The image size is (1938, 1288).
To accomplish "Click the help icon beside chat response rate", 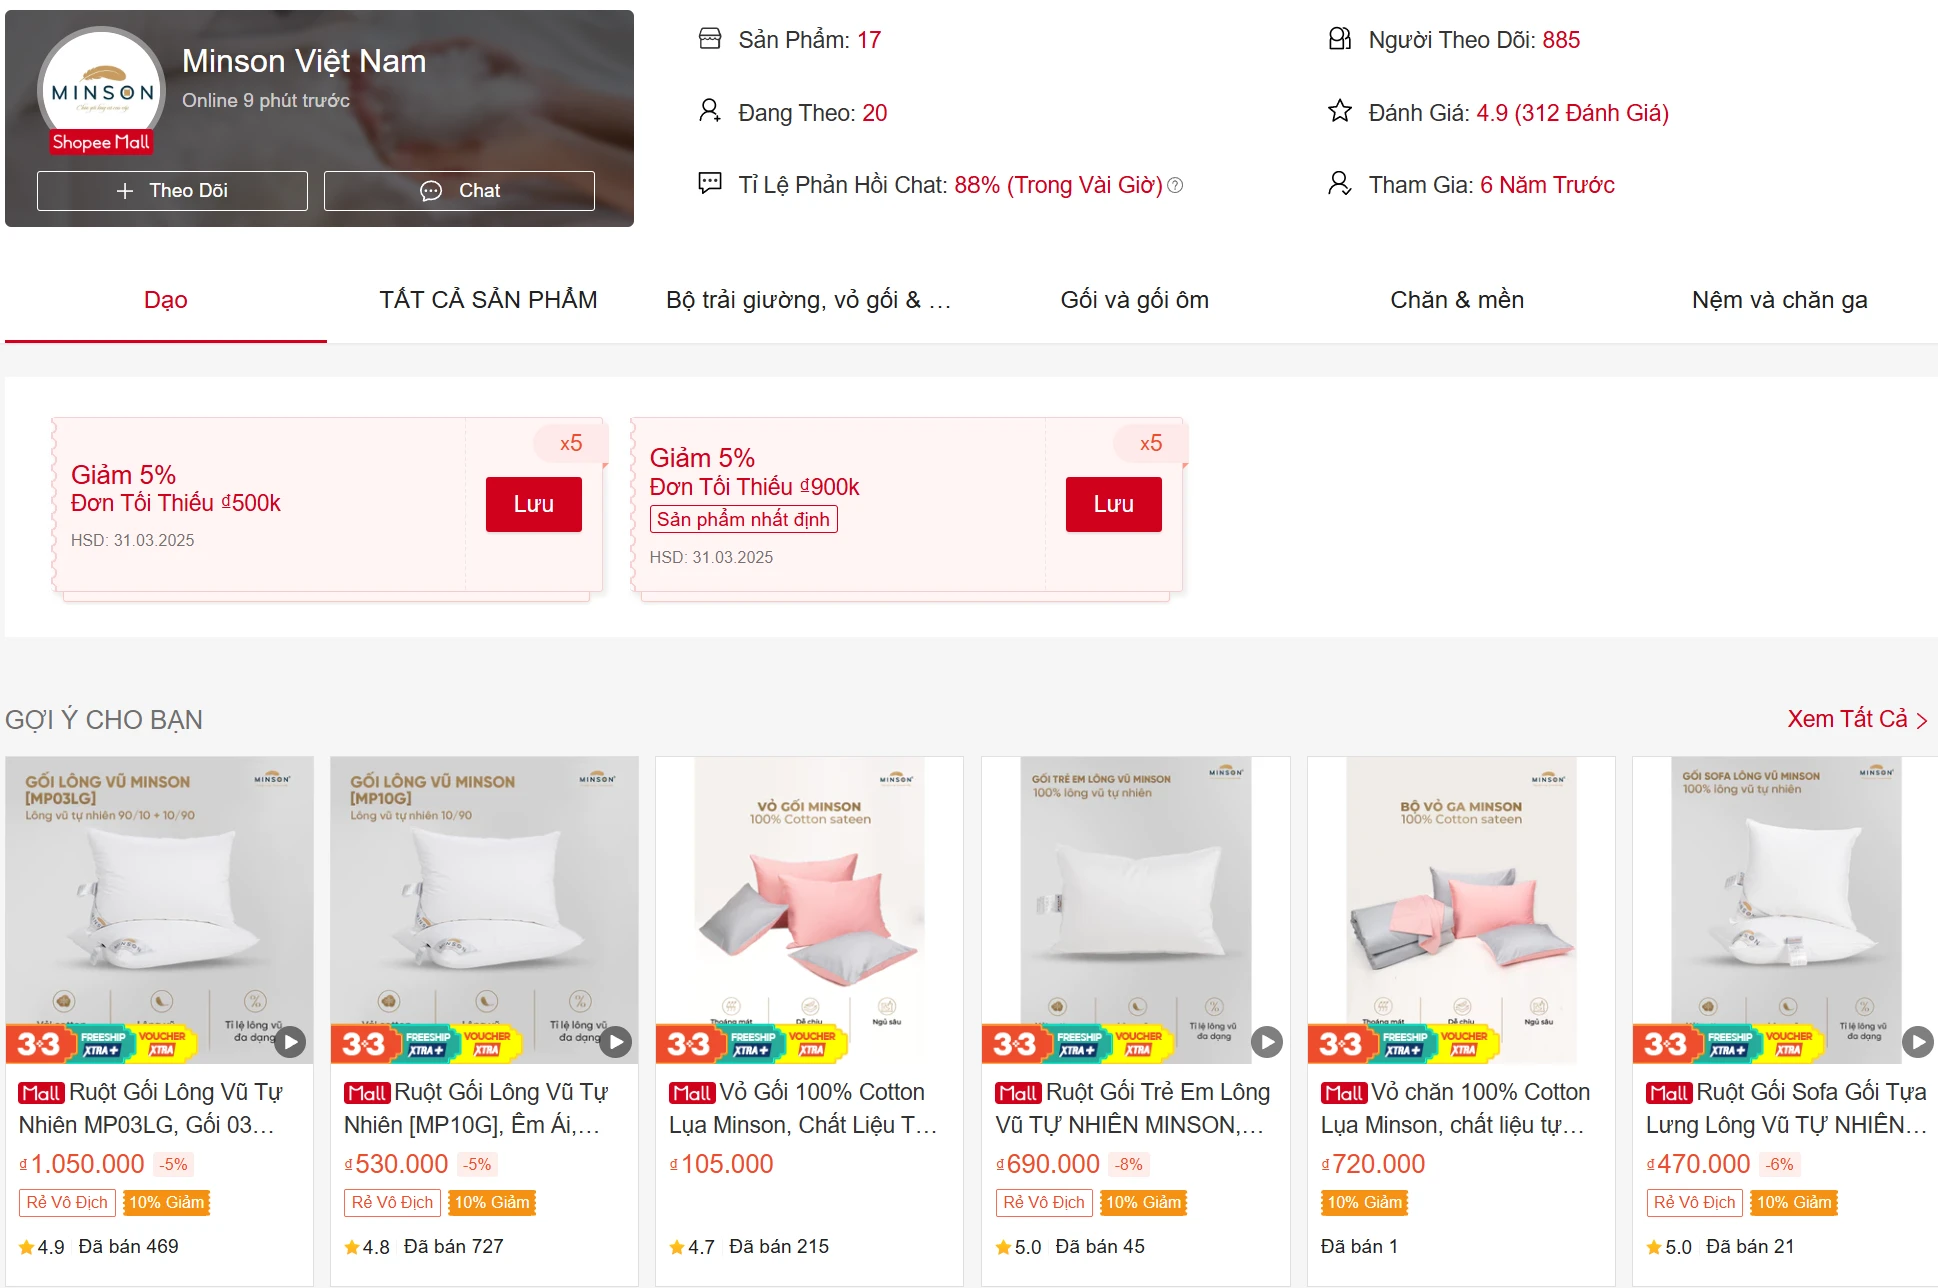I will pyautogui.click(x=1176, y=185).
